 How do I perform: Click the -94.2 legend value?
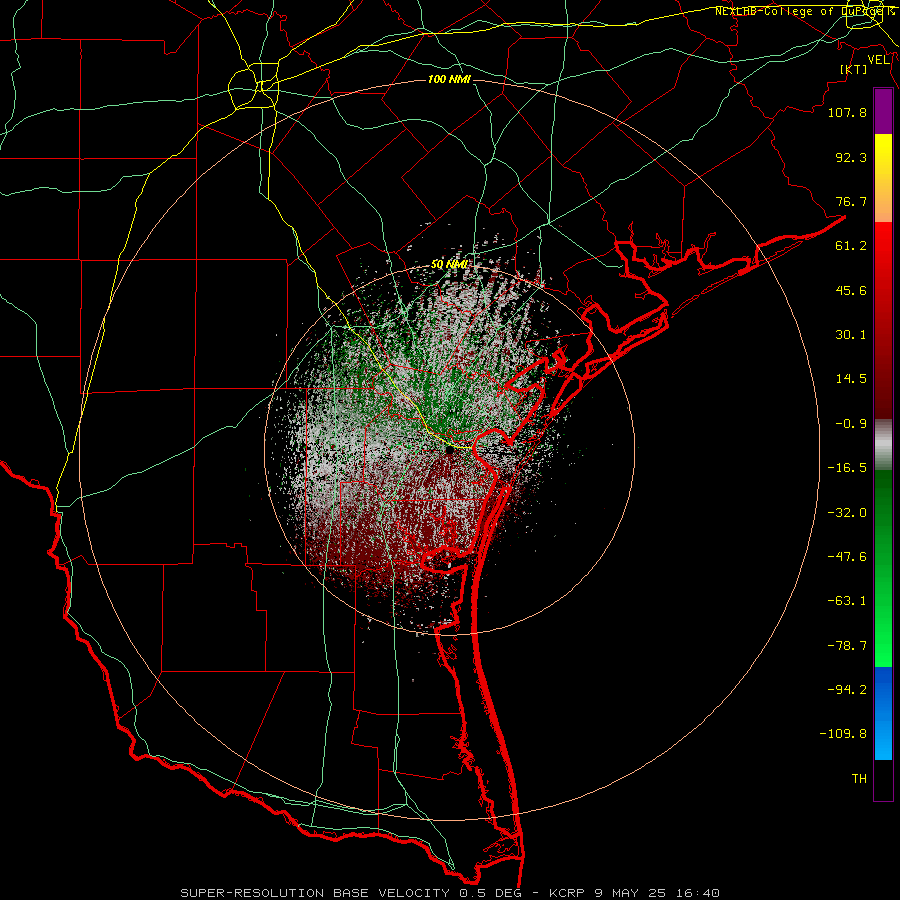847,690
